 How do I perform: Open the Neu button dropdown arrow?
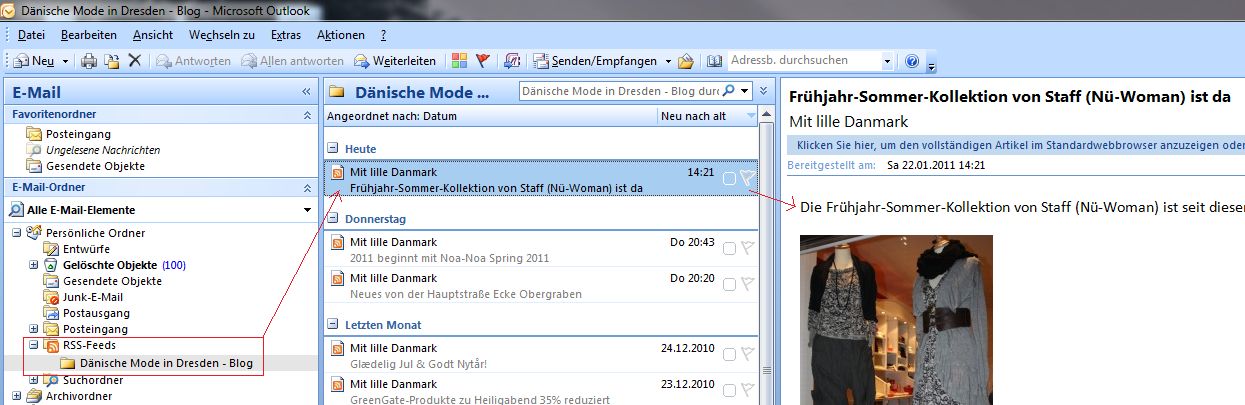click(x=64, y=61)
